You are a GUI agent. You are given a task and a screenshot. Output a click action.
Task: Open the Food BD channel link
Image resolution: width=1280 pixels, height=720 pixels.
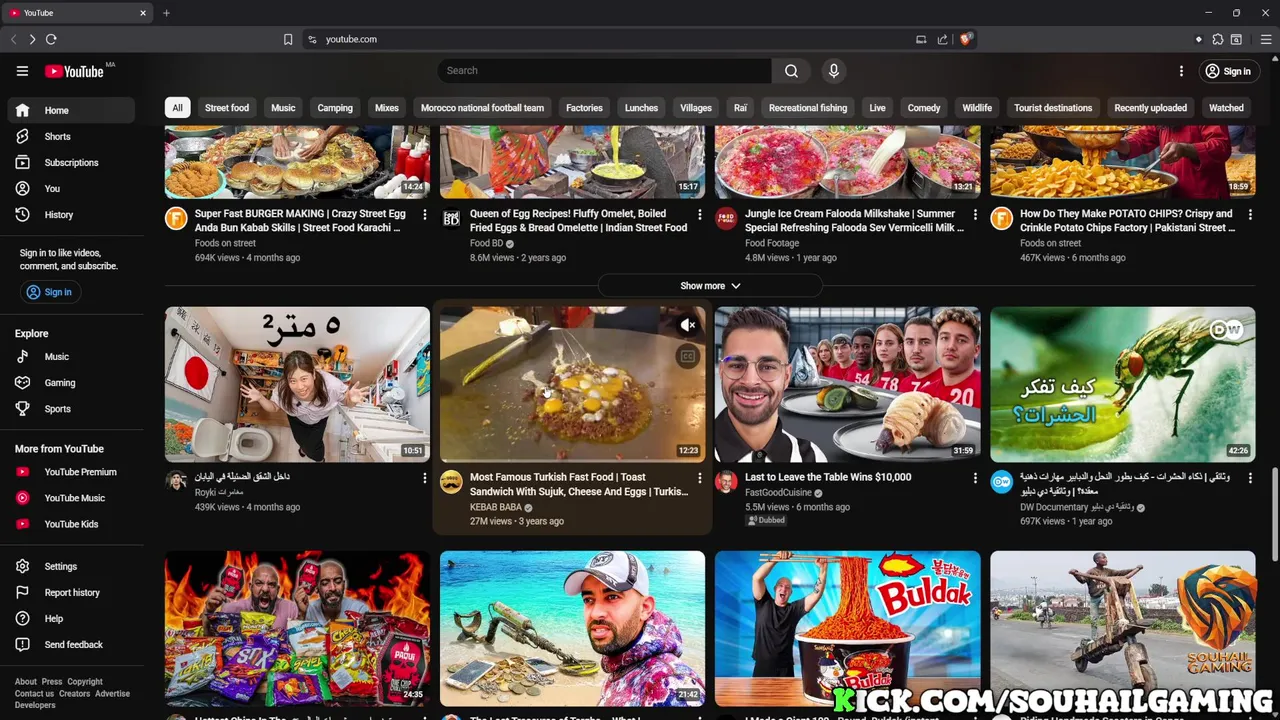(x=486, y=243)
